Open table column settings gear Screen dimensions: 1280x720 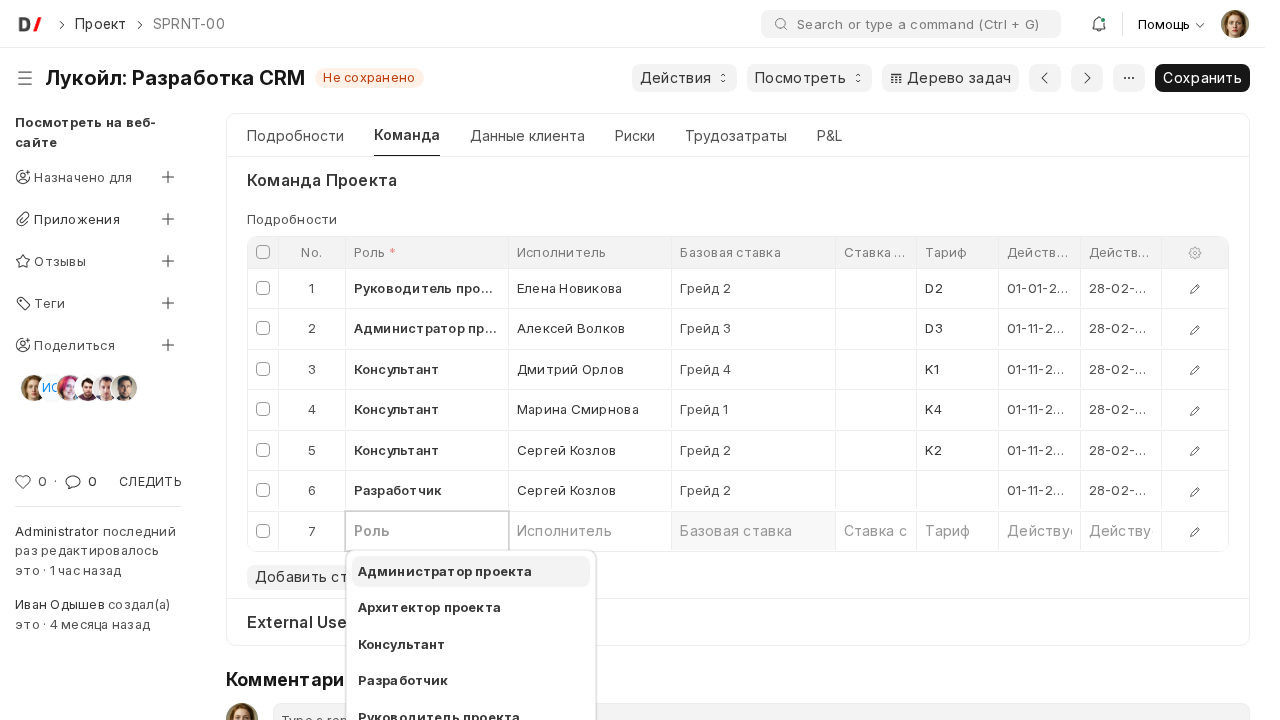[x=1195, y=253]
